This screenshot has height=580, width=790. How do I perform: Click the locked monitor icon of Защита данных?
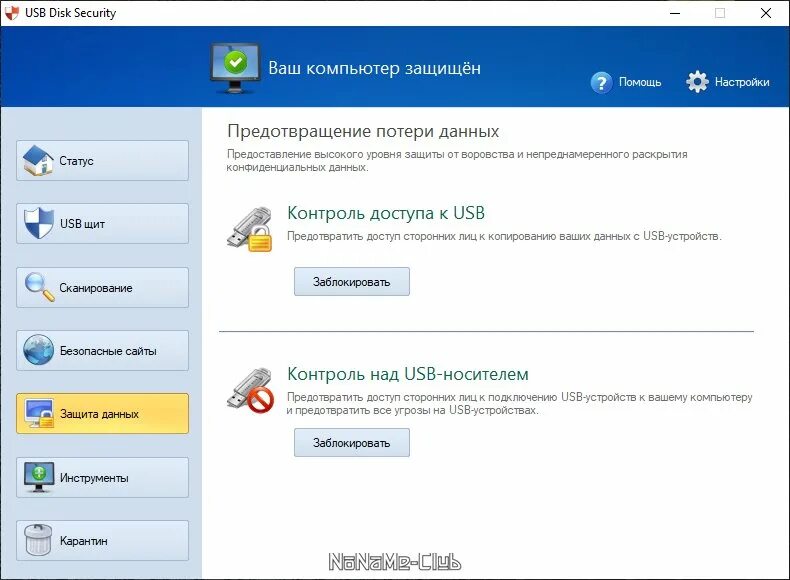pos(39,414)
